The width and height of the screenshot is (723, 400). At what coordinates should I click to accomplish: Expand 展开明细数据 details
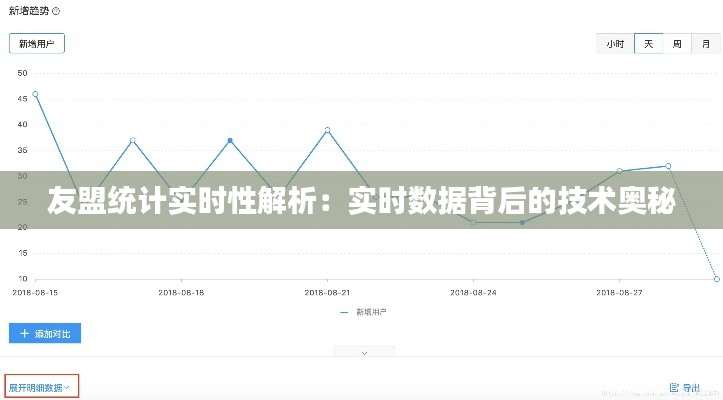41,388
